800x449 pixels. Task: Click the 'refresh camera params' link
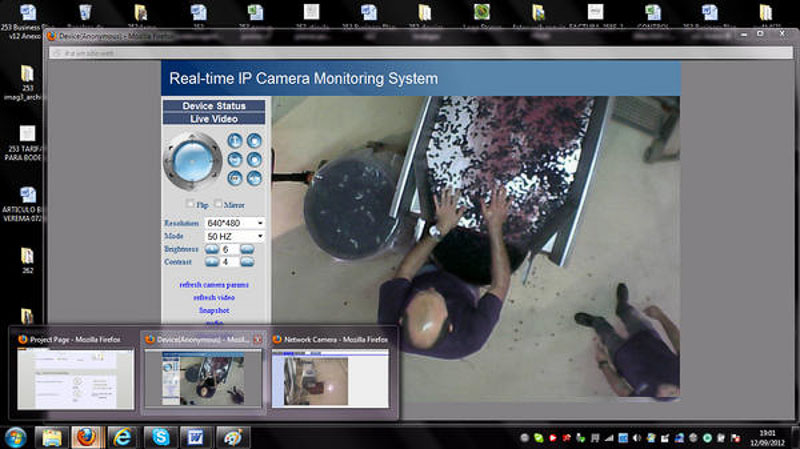pyautogui.click(x=214, y=284)
